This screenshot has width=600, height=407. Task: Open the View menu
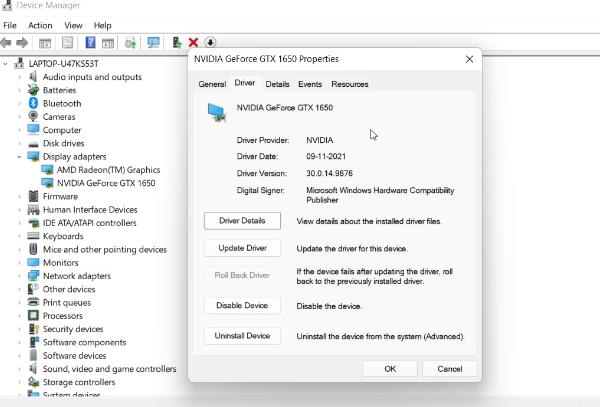(73, 25)
